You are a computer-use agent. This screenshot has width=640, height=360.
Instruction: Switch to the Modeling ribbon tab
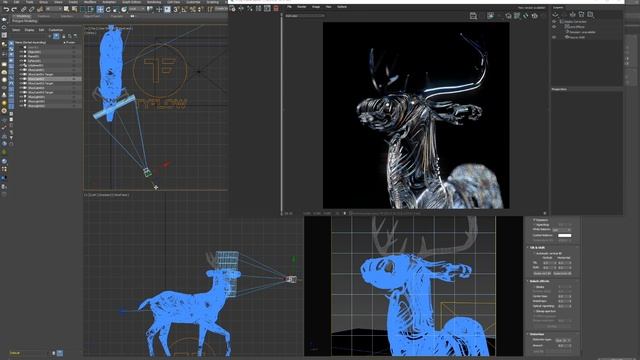click(x=22, y=16)
